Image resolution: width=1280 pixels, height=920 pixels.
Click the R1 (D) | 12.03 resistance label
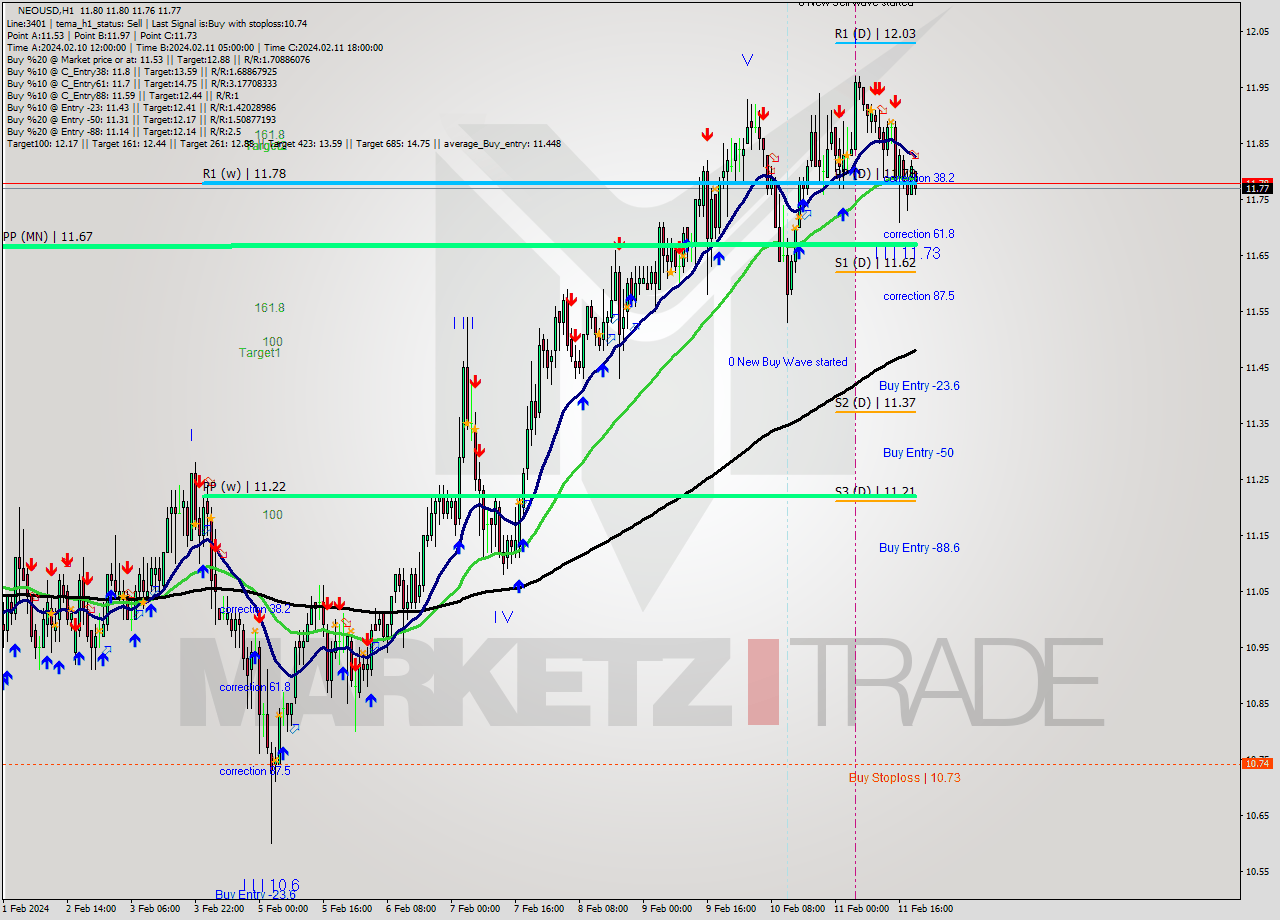coord(875,34)
